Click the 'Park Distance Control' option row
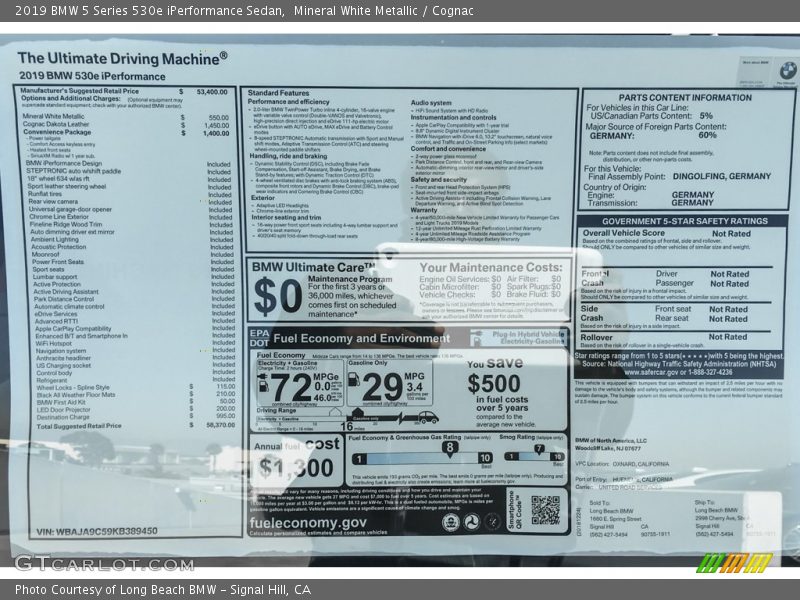 (134, 299)
